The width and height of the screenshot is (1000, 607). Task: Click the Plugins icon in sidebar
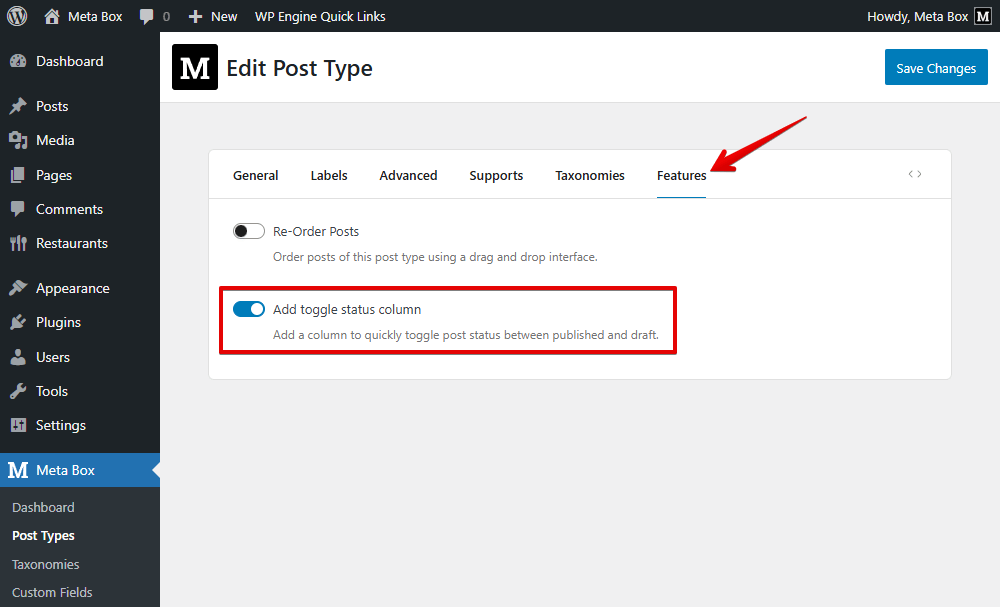click(20, 322)
